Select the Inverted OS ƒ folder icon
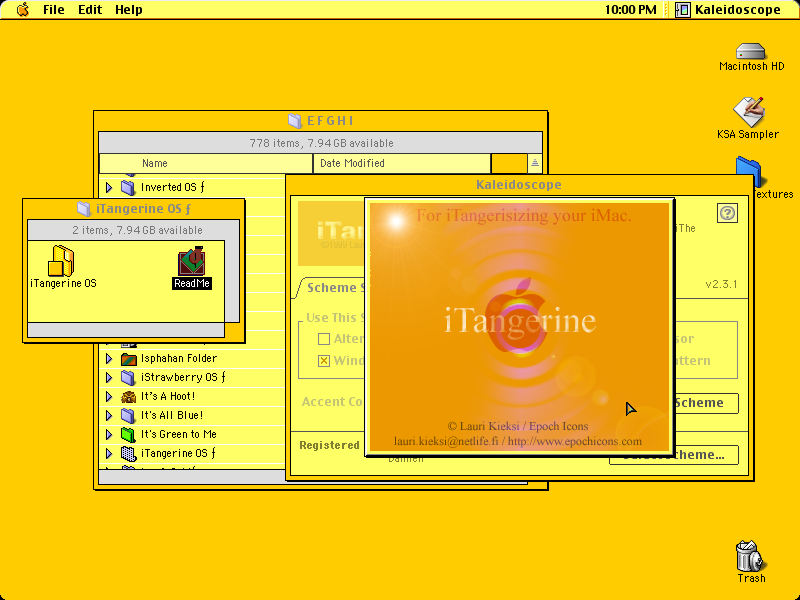 click(128, 187)
